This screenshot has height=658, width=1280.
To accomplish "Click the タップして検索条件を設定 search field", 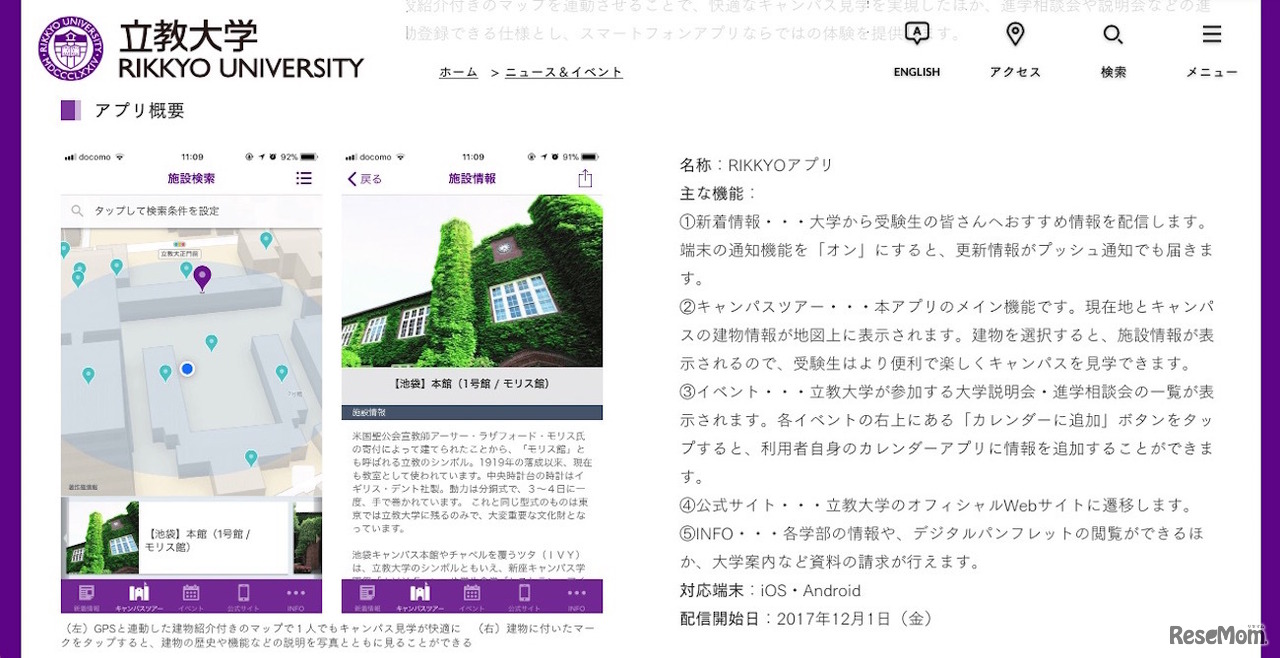I will (x=191, y=211).
